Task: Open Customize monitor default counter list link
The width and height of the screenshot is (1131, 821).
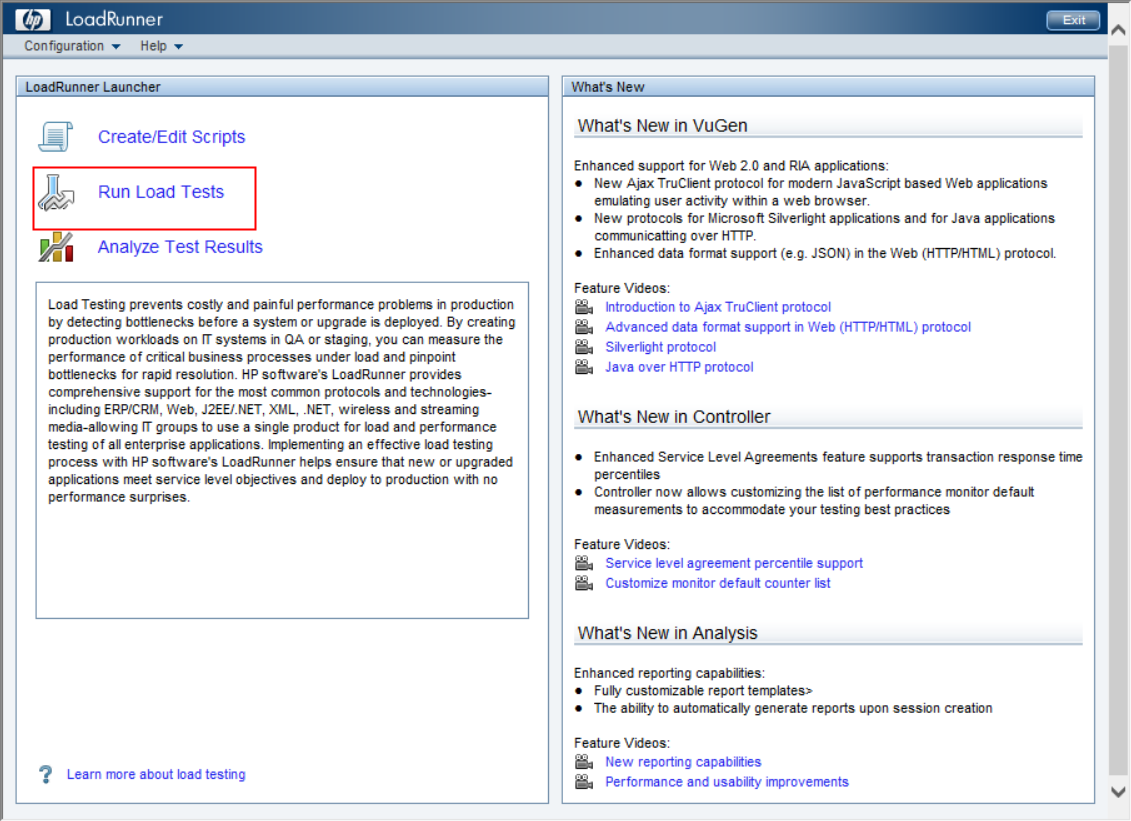Action: pos(718,583)
